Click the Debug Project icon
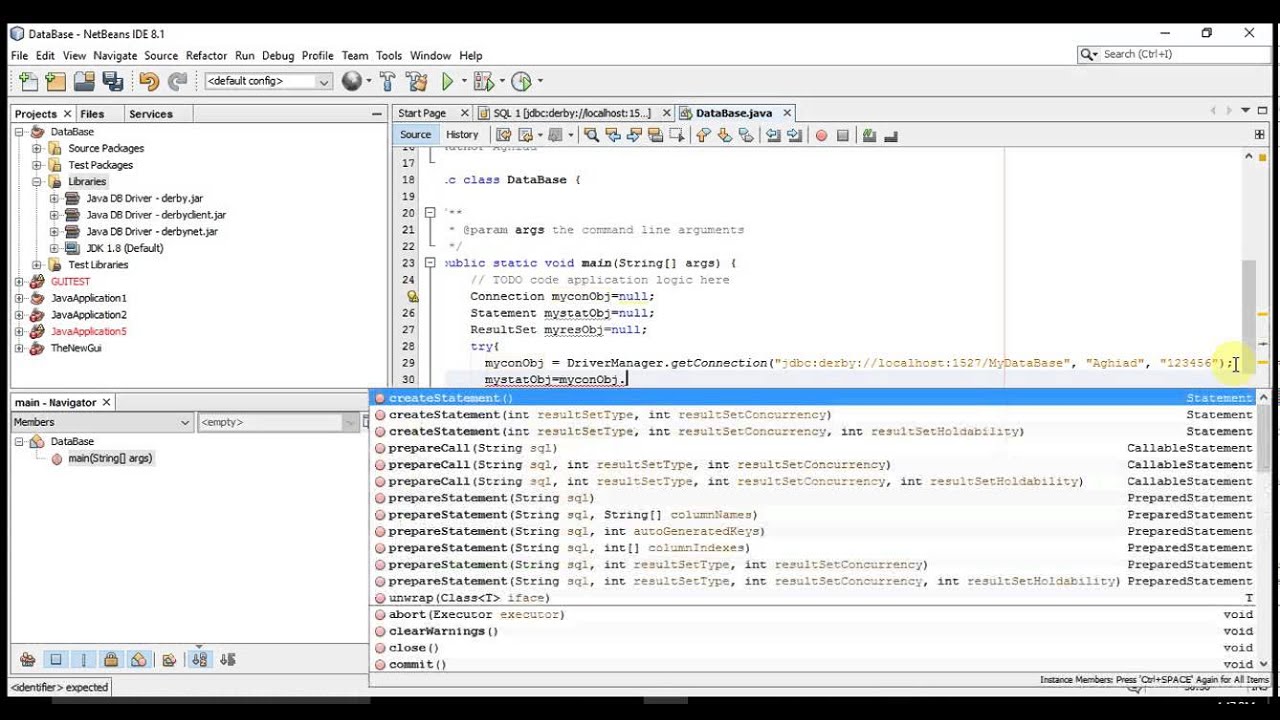Image resolution: width=1280 pixels, height=720 pixels. pyautogui.click(x=484, y=82)
